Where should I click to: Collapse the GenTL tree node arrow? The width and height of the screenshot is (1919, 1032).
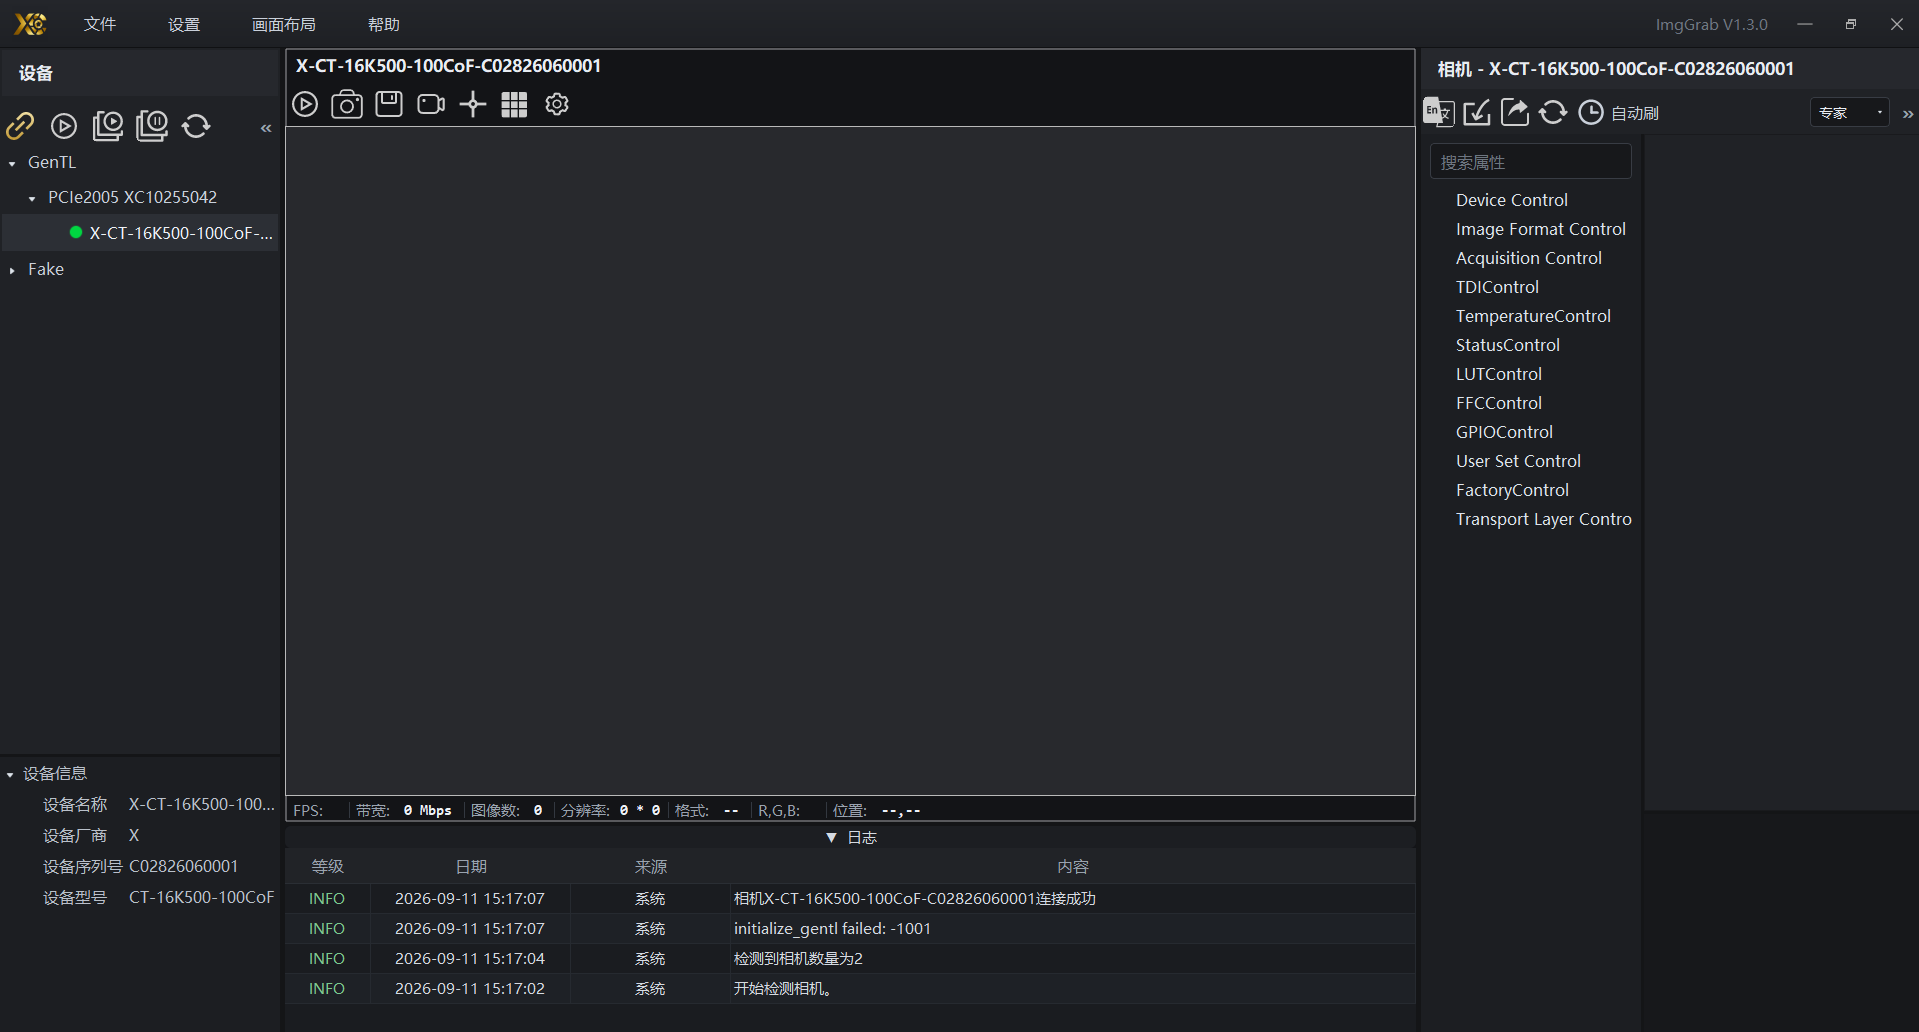(12, 163)
